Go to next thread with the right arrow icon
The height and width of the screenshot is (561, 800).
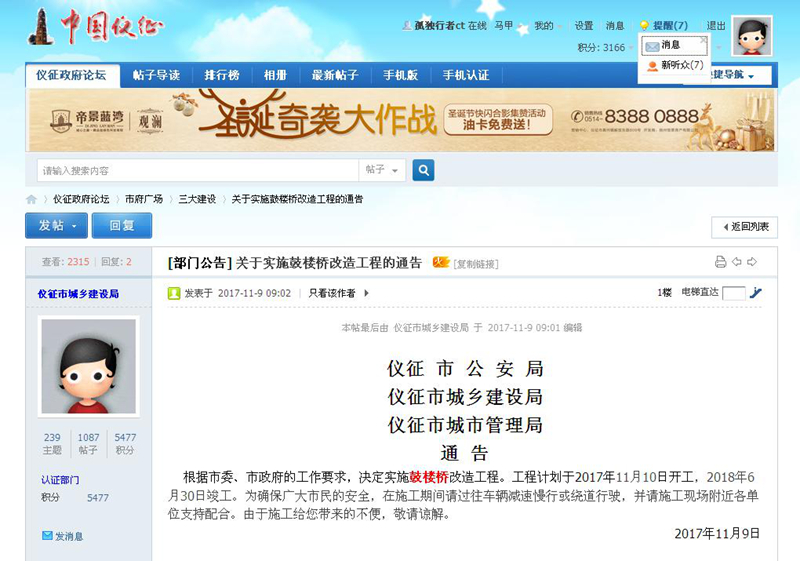(x=752, y=262)
